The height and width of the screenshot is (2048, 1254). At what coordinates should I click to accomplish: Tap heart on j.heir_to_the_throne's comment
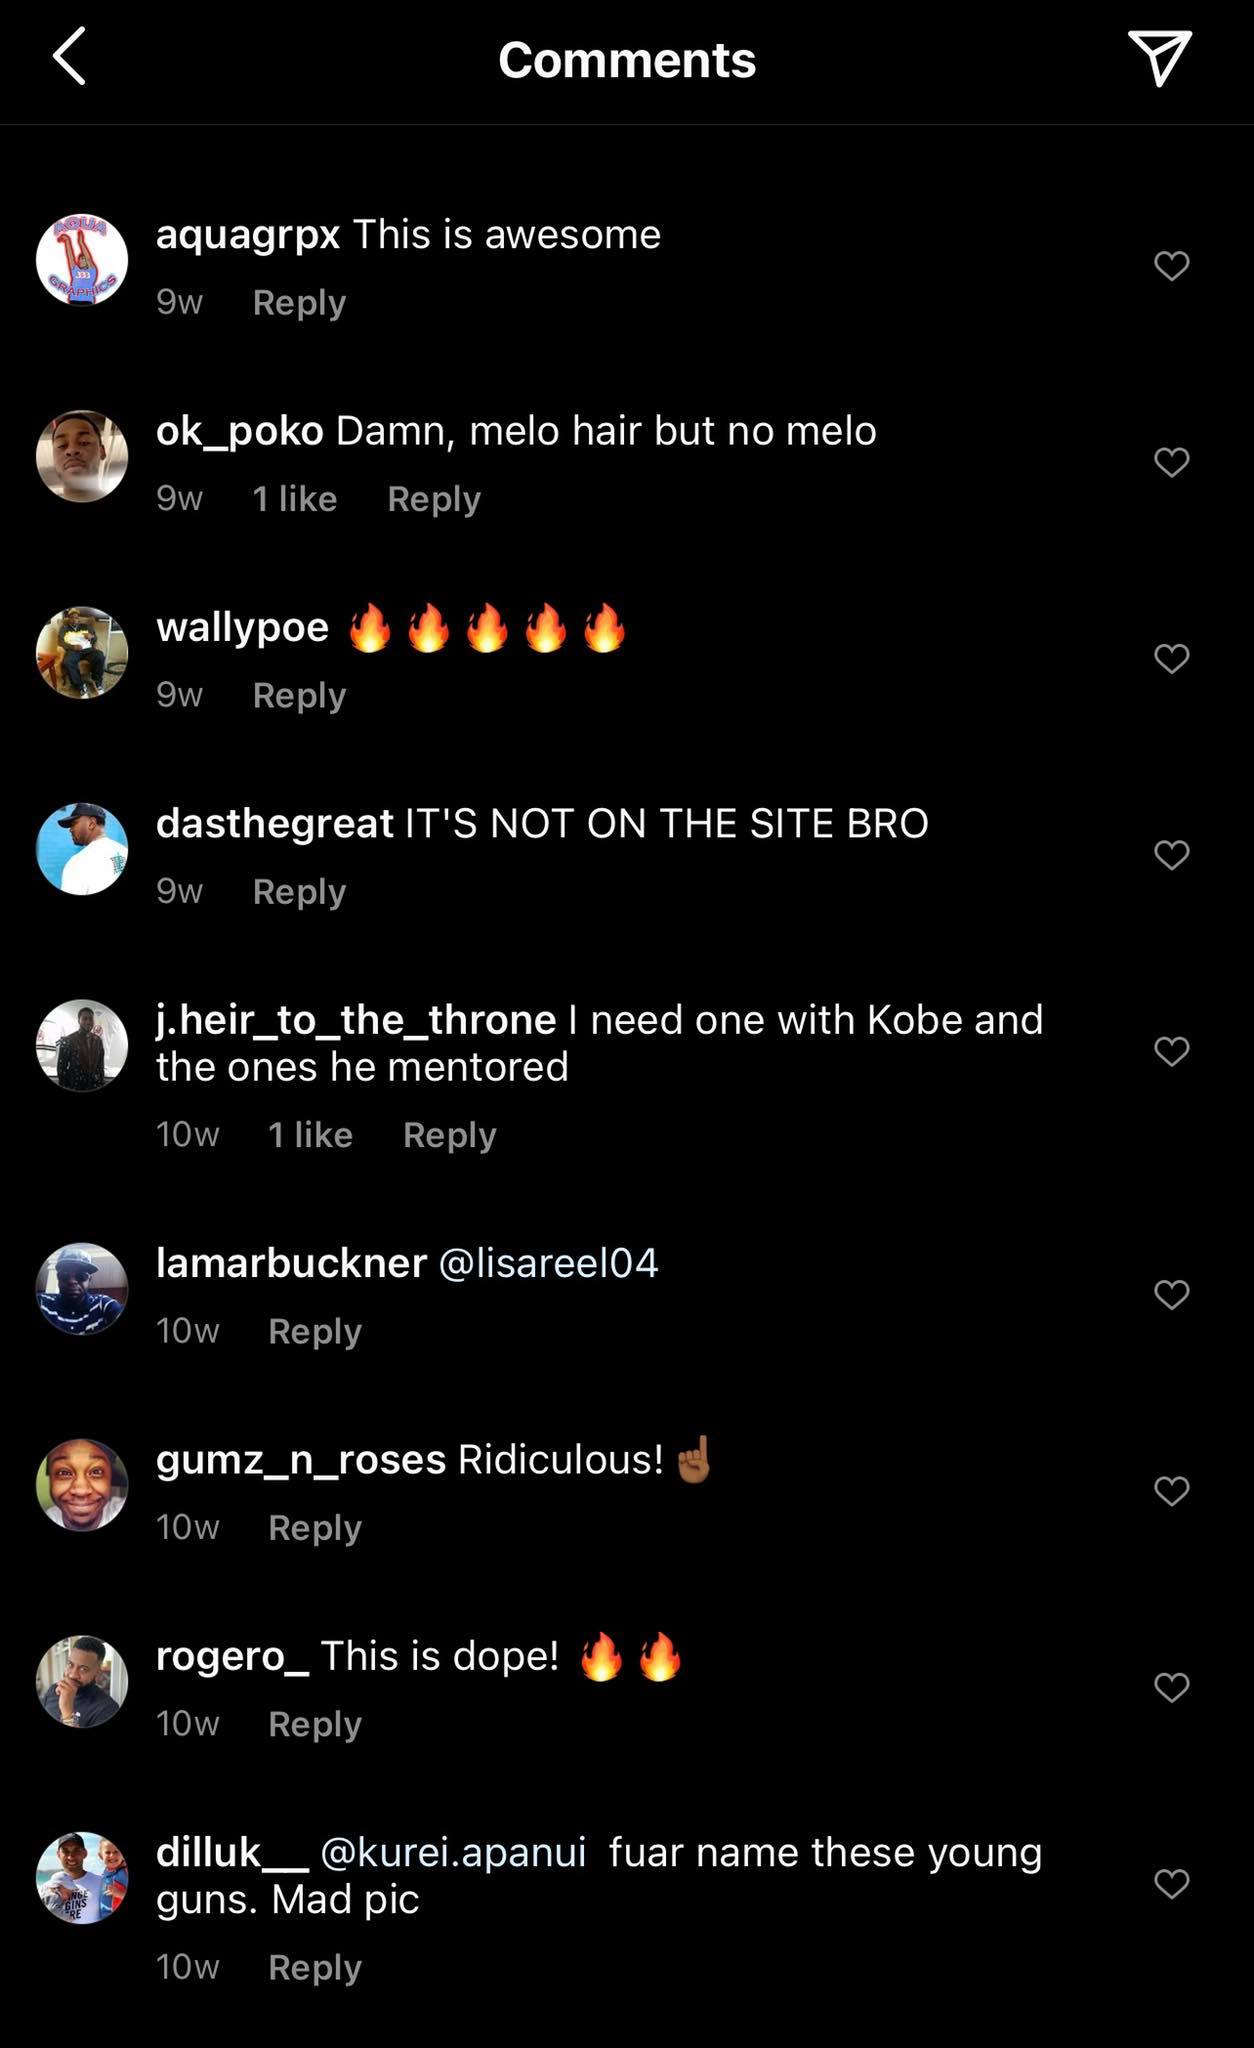pyautogui.click(x=1171, y=1051)
